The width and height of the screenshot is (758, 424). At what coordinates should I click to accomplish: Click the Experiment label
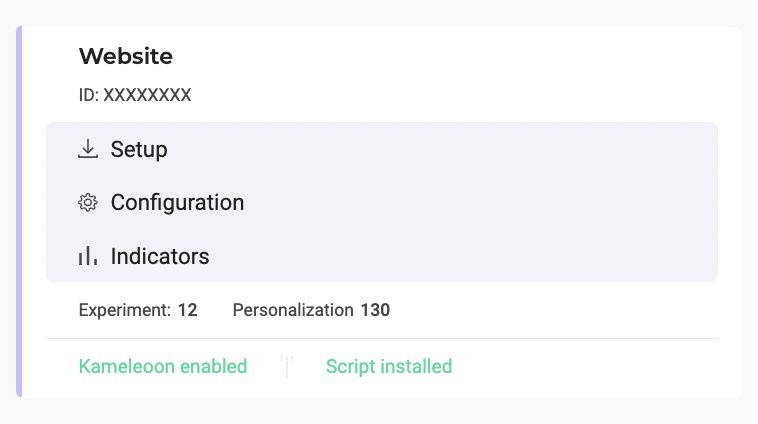point(125,310)
